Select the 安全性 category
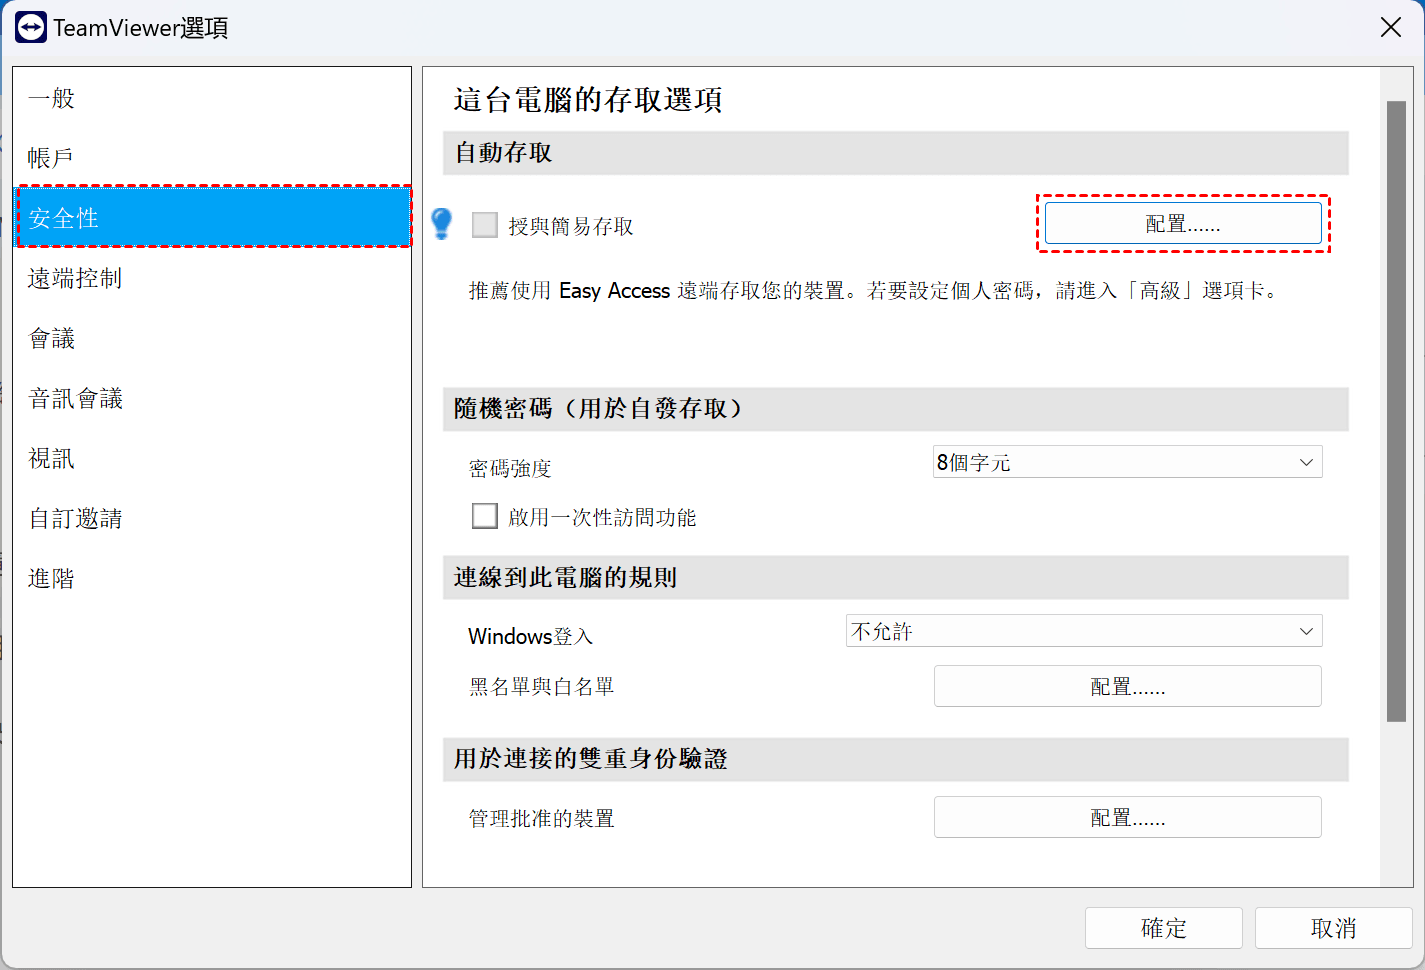The width and height of the screenshot is (1425, 970). (x=212, y=217)
